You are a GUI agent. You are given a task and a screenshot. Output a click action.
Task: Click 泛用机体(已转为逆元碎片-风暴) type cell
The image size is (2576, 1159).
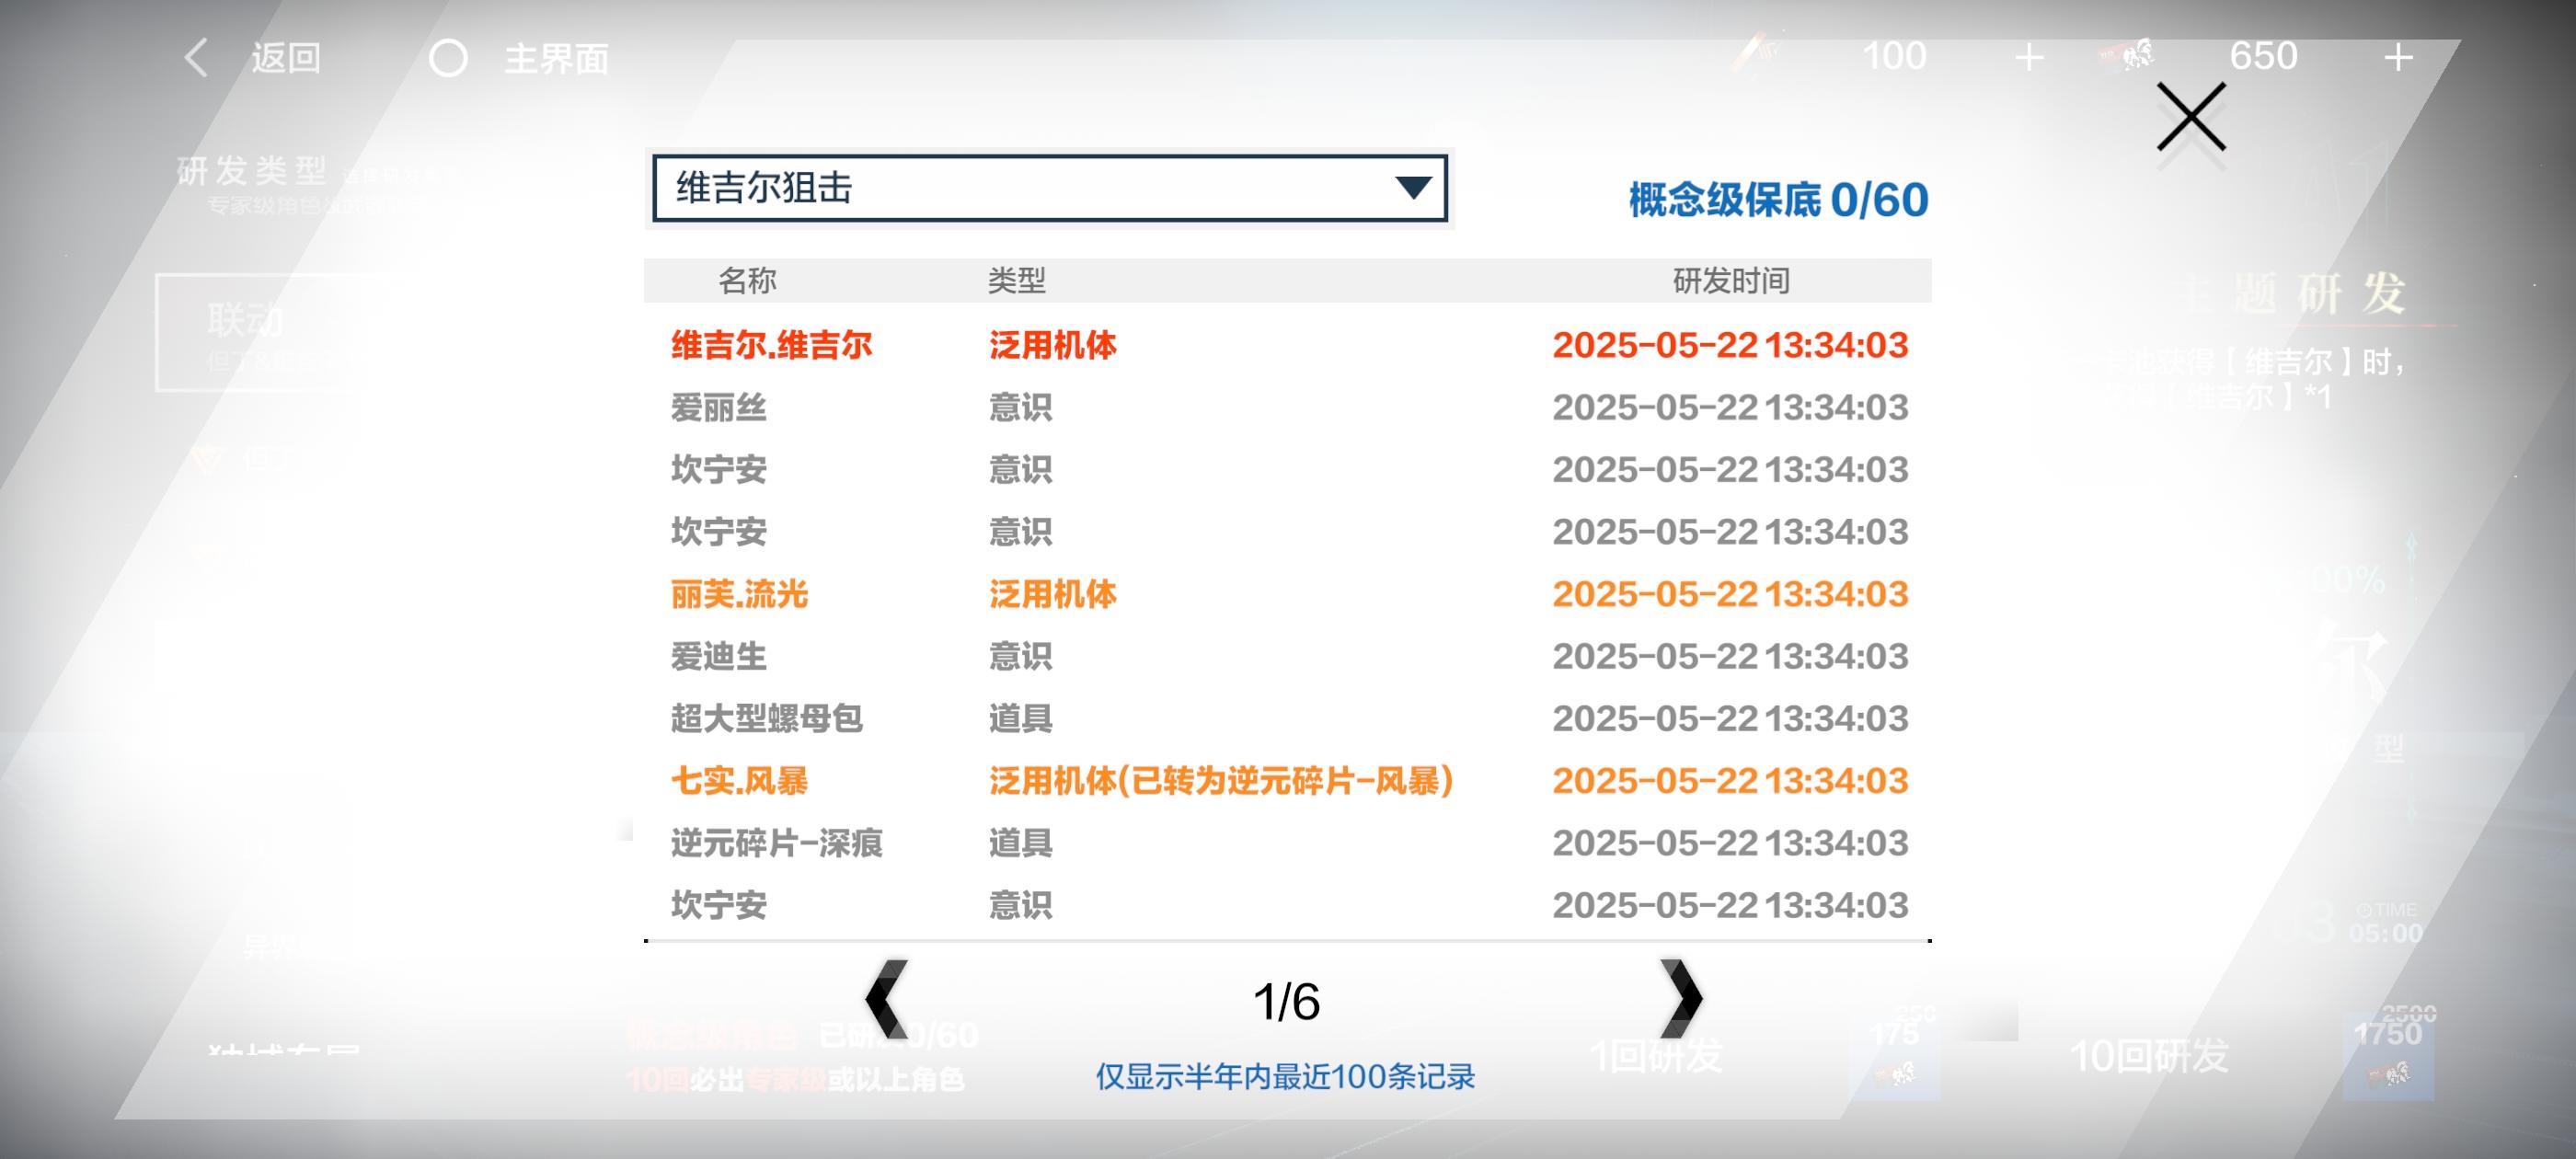pos(1221,781)
